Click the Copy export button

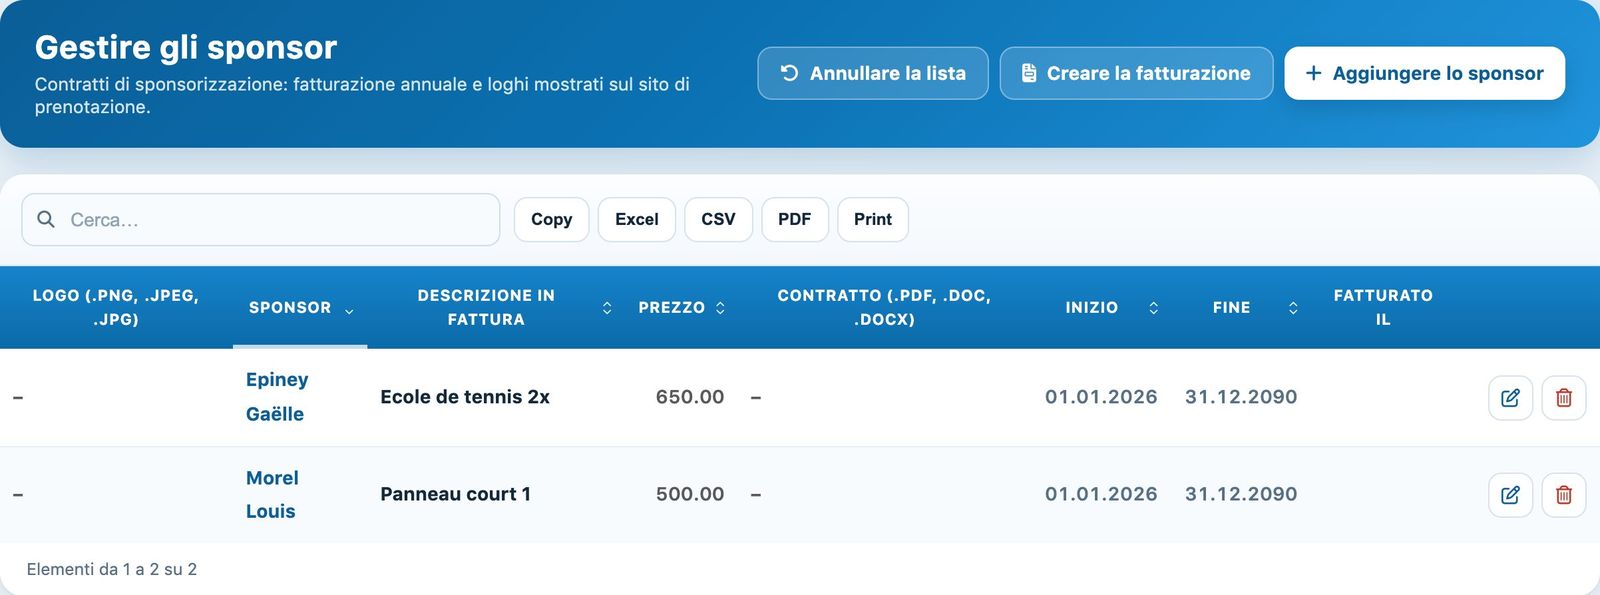point(551,220)
